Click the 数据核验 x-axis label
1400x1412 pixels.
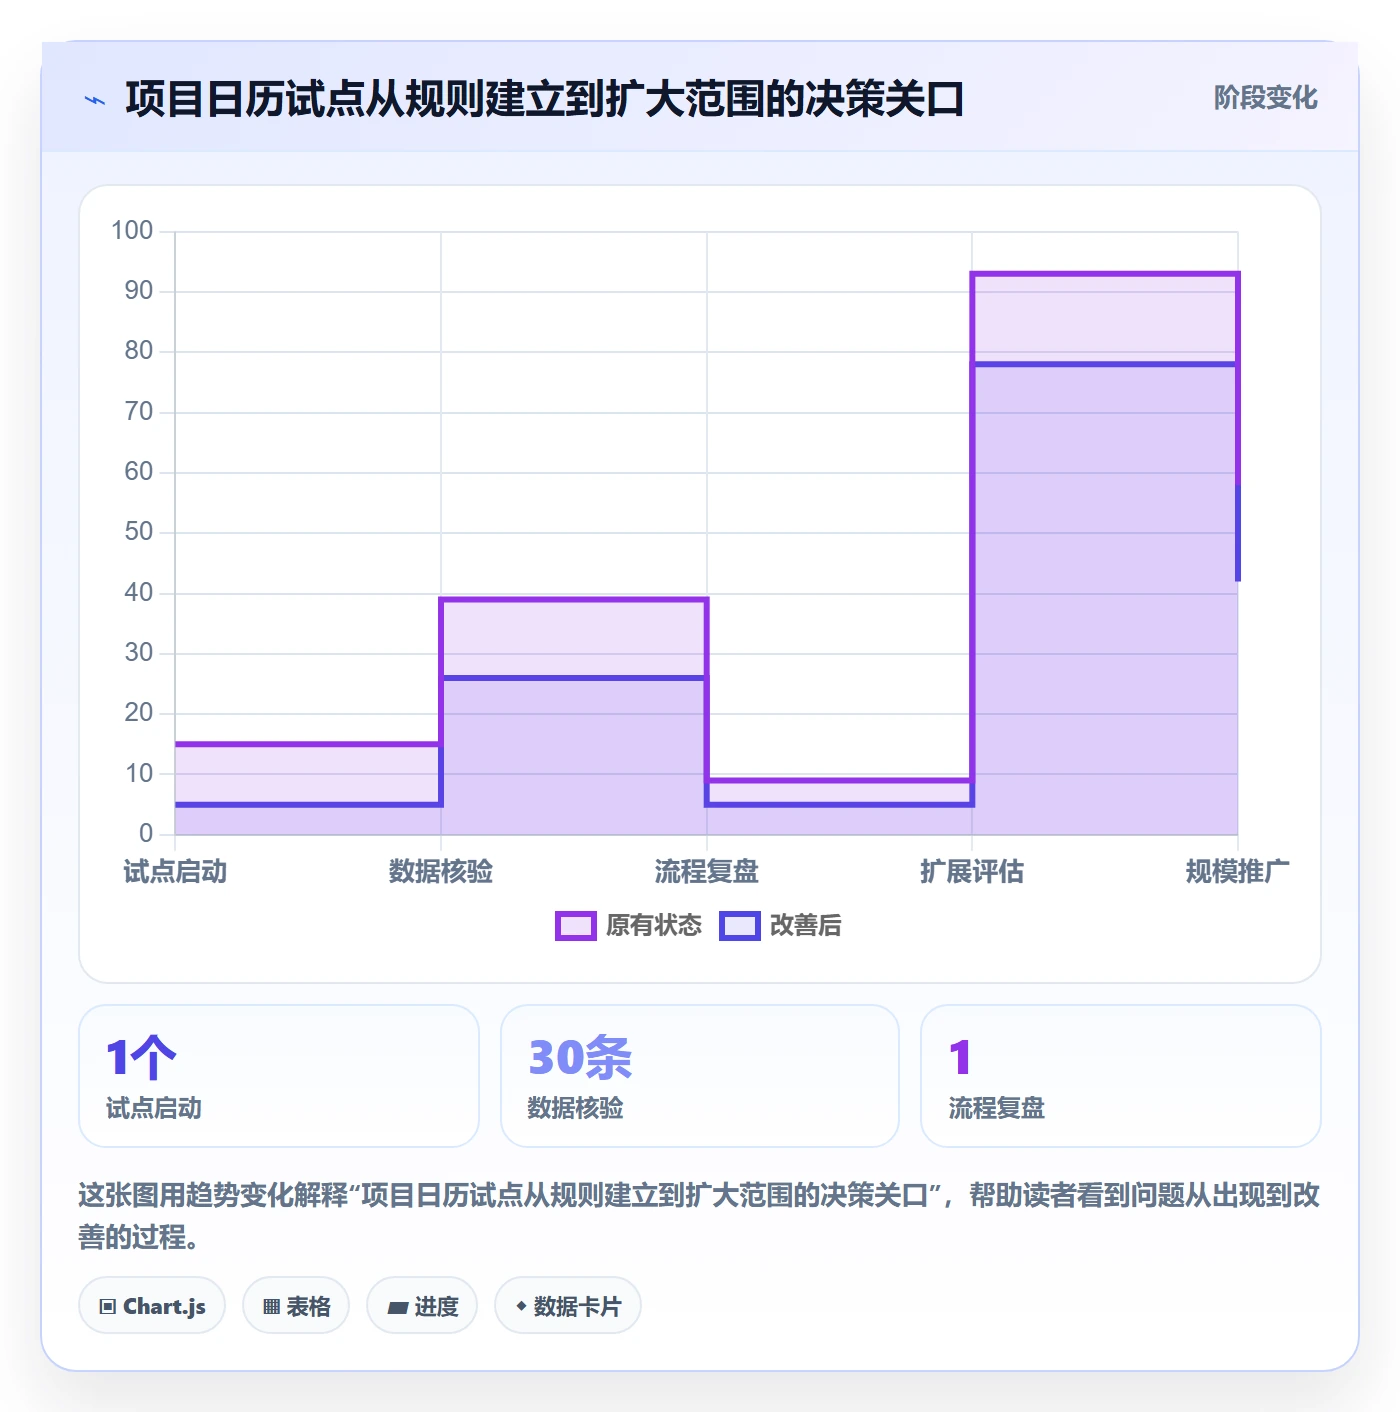(x=441, y=872)
